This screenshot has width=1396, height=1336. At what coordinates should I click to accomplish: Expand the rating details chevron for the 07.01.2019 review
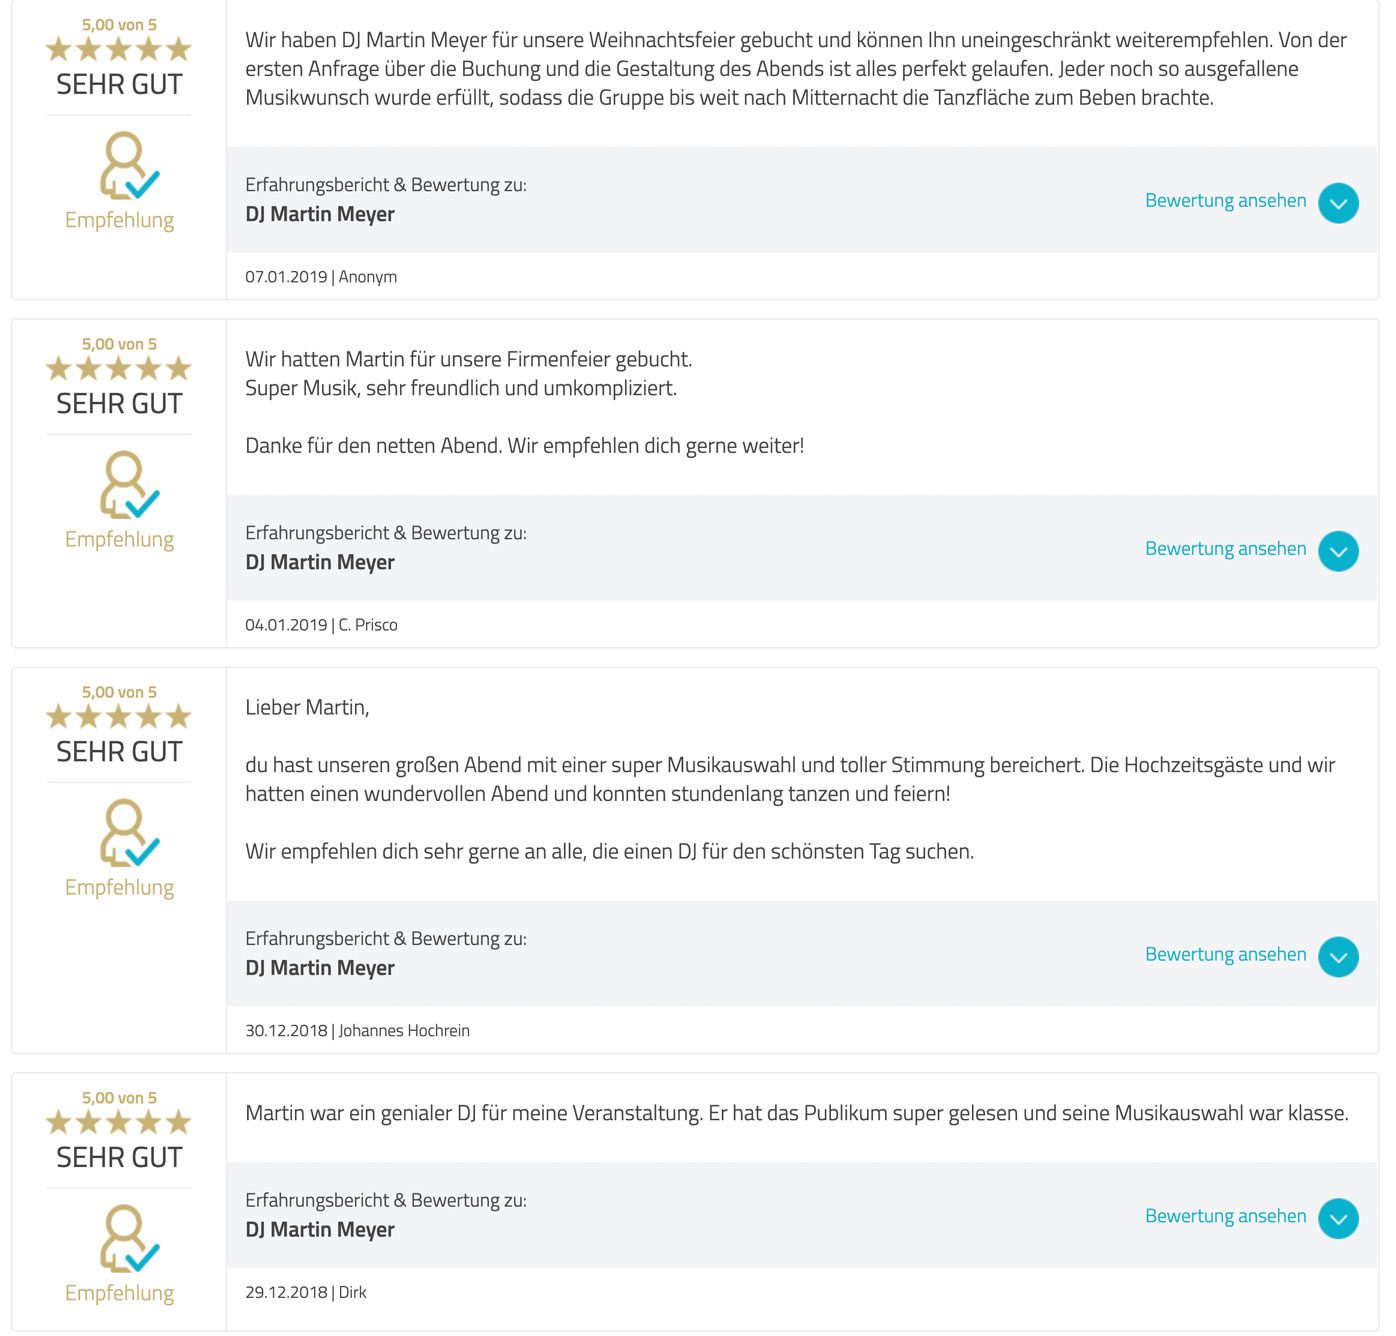click(x=1338, y=203)
